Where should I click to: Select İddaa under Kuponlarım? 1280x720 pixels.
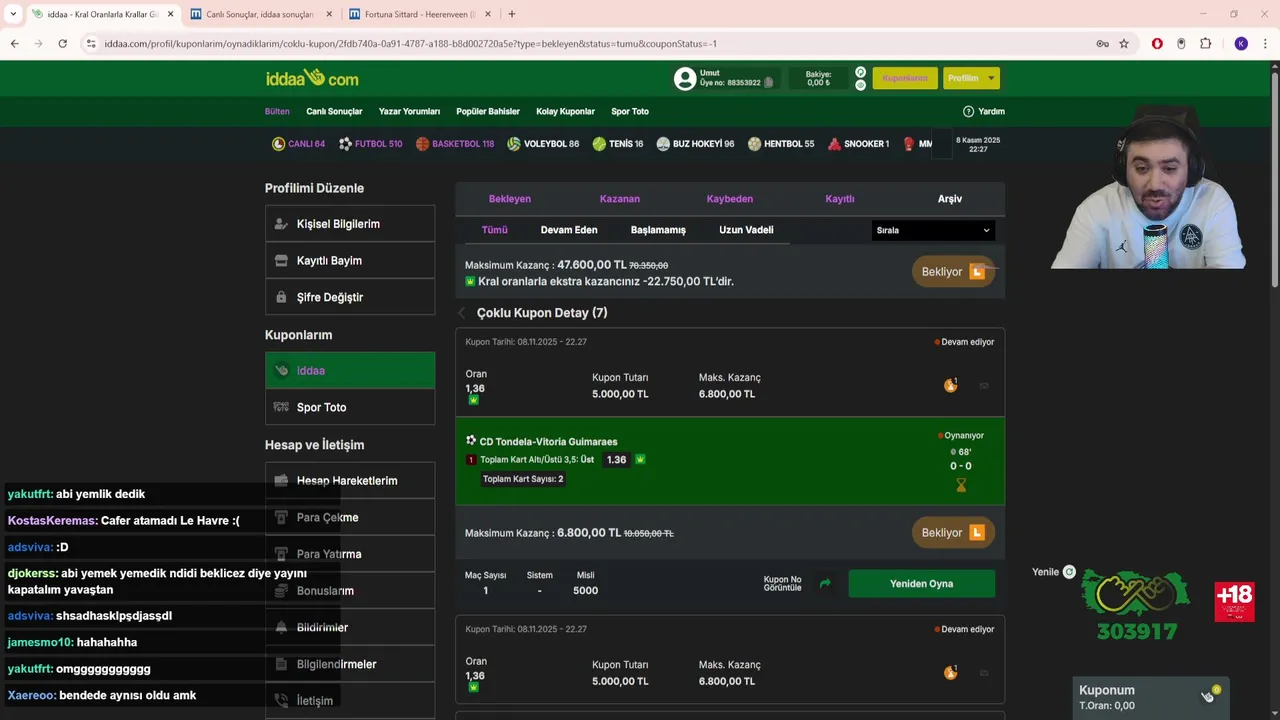click(350, 370)
